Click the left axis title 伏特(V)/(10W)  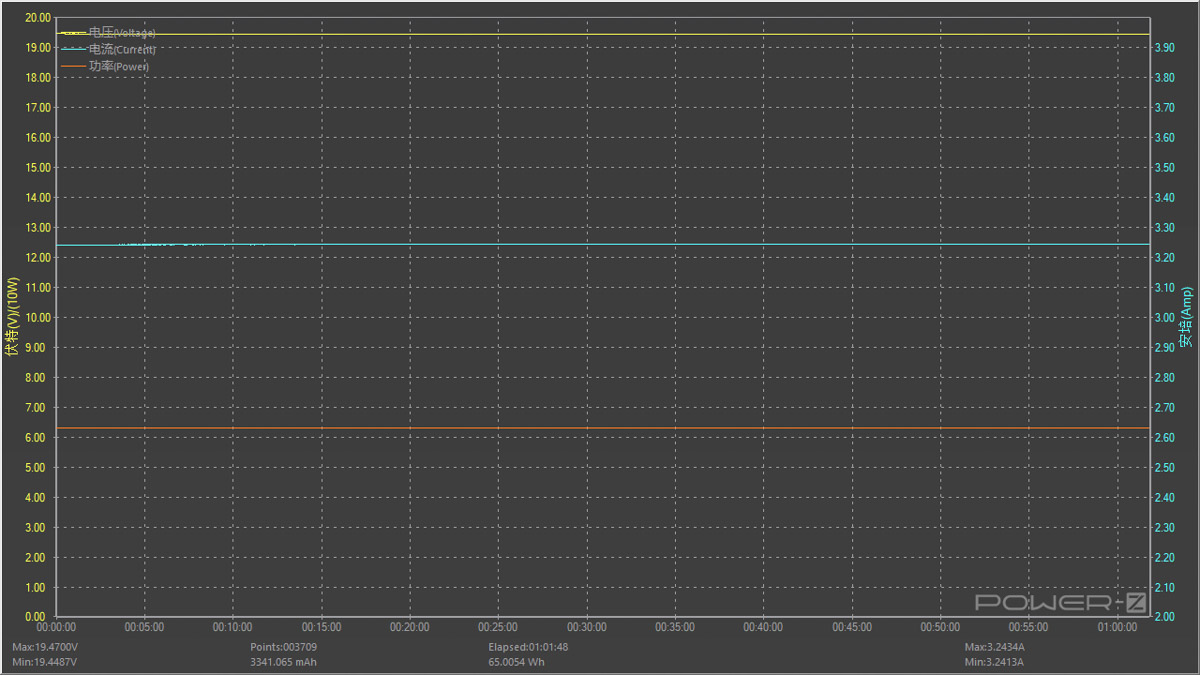[x=12, y=318]
